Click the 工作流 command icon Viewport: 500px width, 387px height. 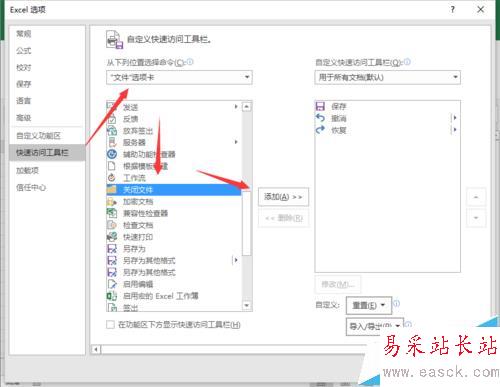[112, 178]
